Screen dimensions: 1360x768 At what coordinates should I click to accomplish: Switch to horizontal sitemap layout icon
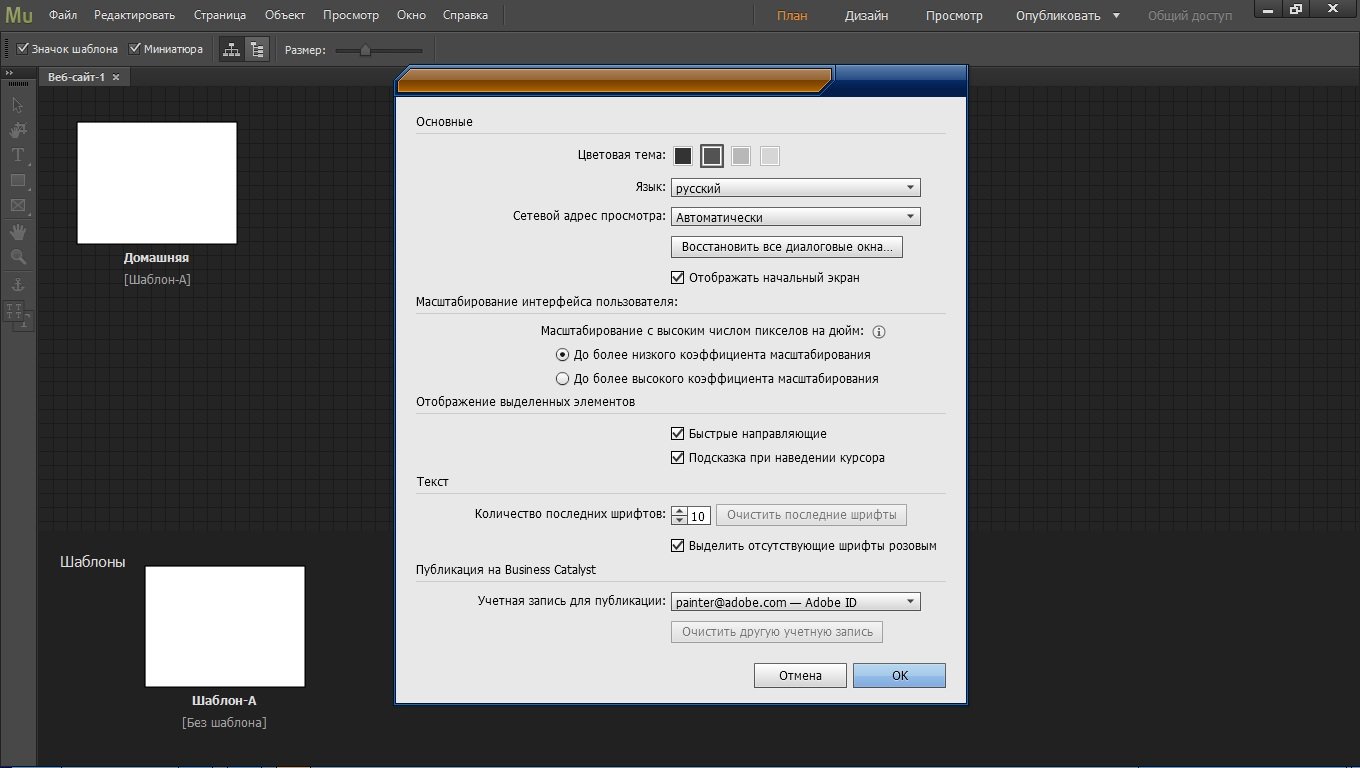click(231, 49)
